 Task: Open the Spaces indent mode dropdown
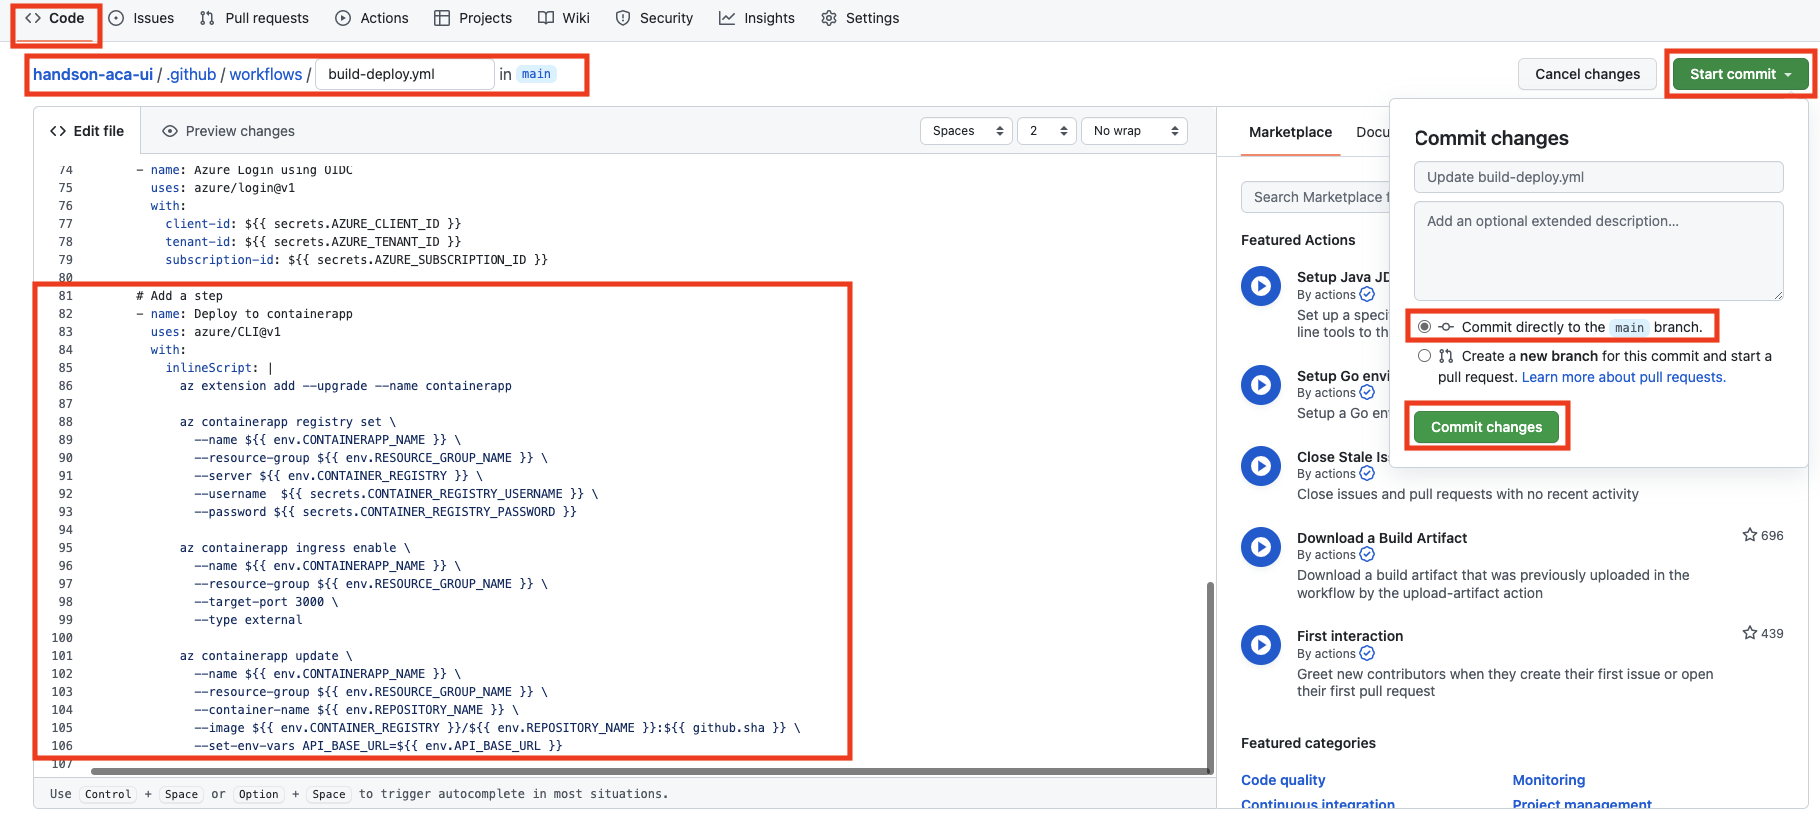(x=966, y=131)
